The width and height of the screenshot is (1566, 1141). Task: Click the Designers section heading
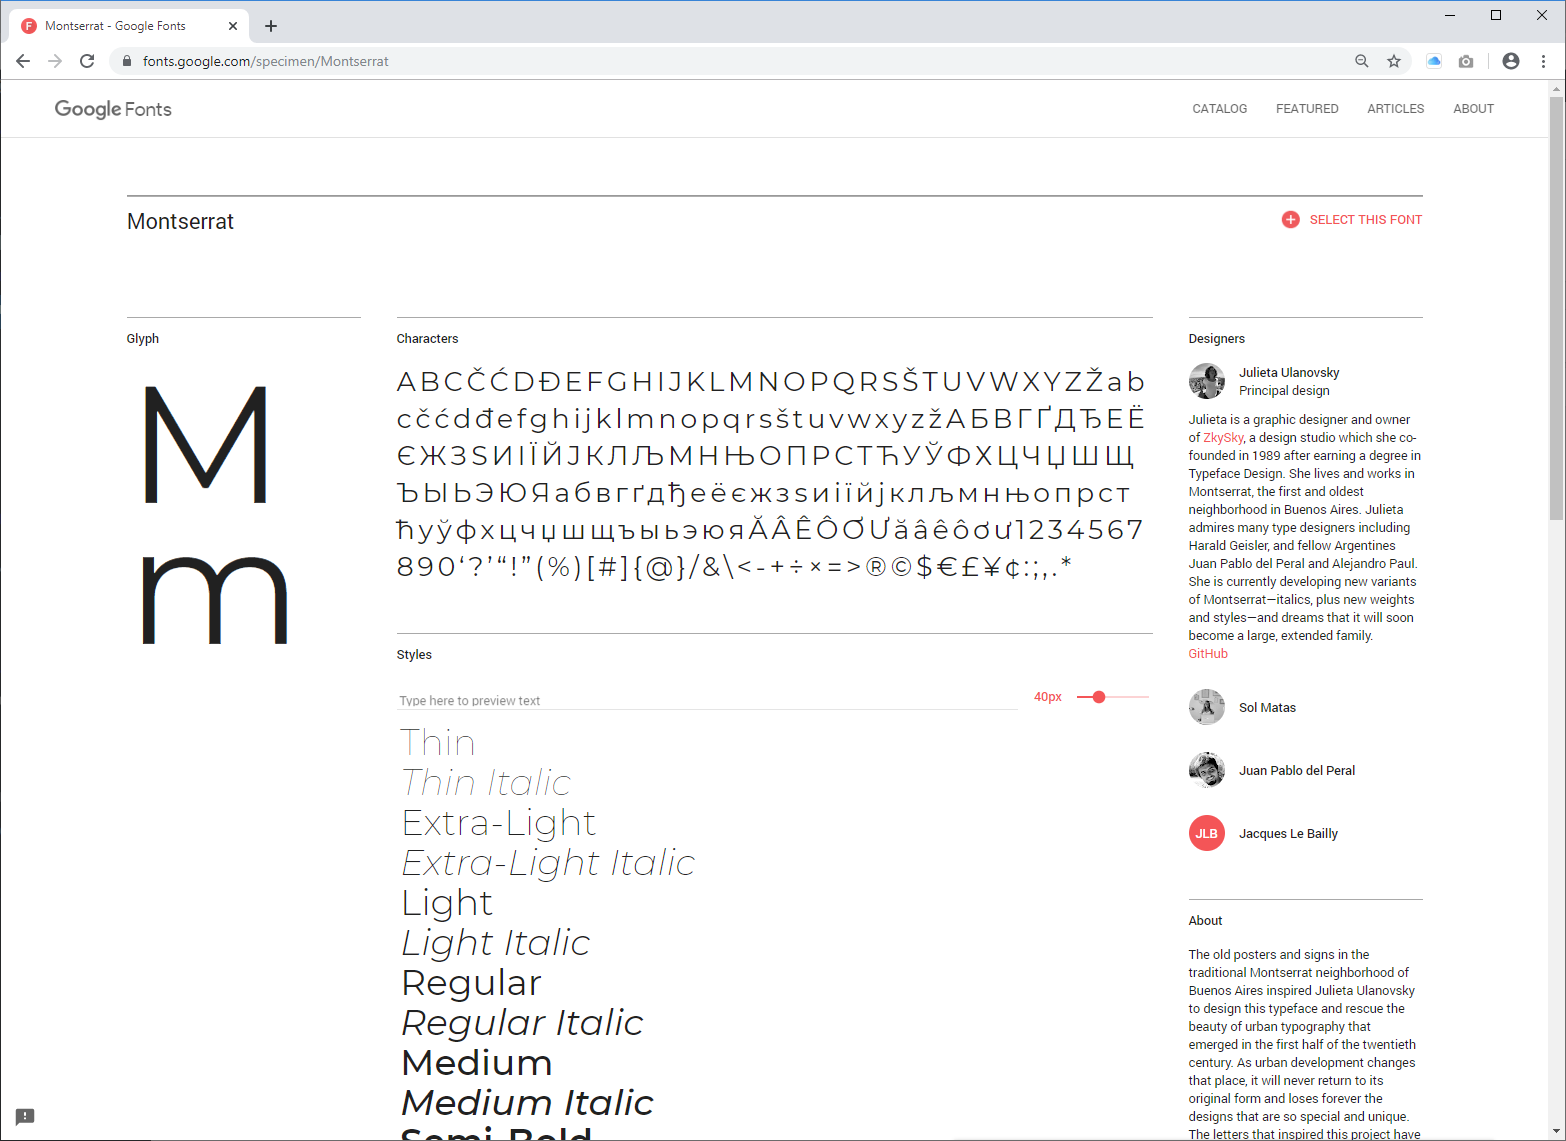(x=1216, y=339)
